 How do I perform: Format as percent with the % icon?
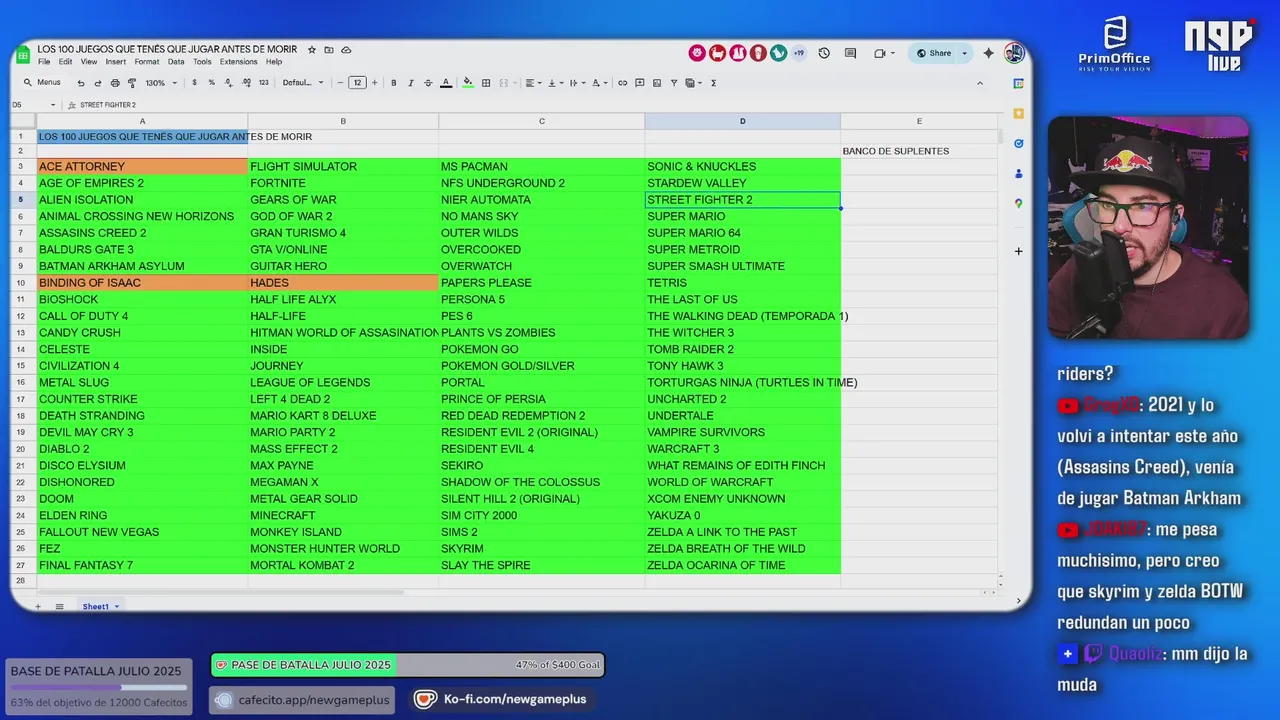point(211,83)
